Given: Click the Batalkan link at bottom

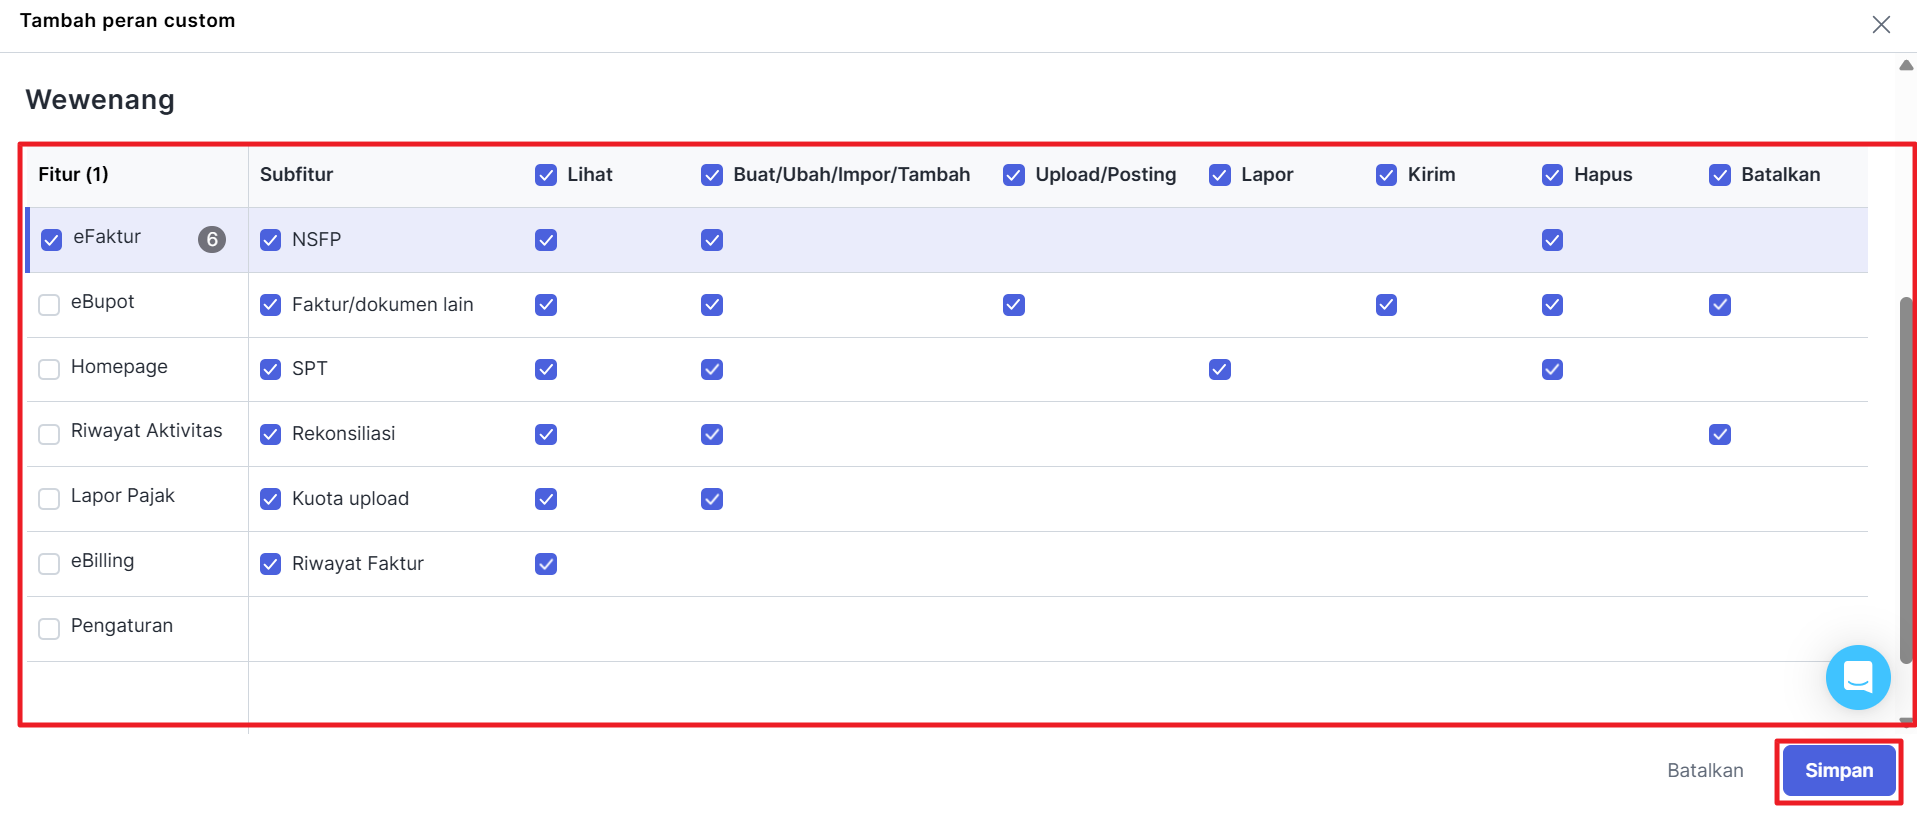Looking at the screenshot, I should tap(1705, 770).
